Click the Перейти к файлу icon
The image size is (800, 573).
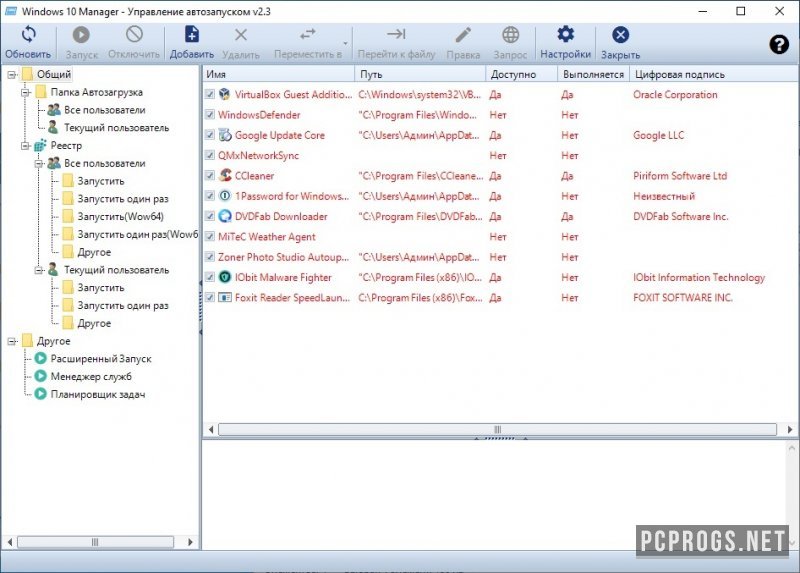(x=396, y=34)
